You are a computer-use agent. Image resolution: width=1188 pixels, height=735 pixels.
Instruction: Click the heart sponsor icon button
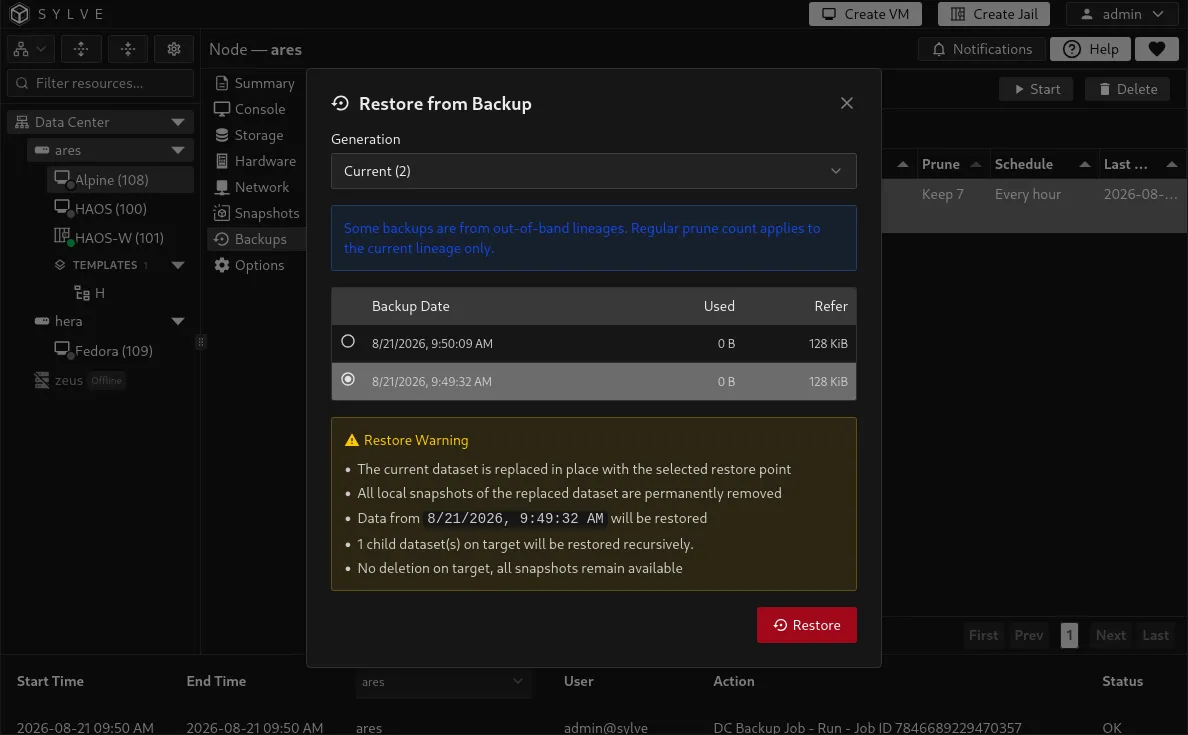click(x=1156, y=49)
